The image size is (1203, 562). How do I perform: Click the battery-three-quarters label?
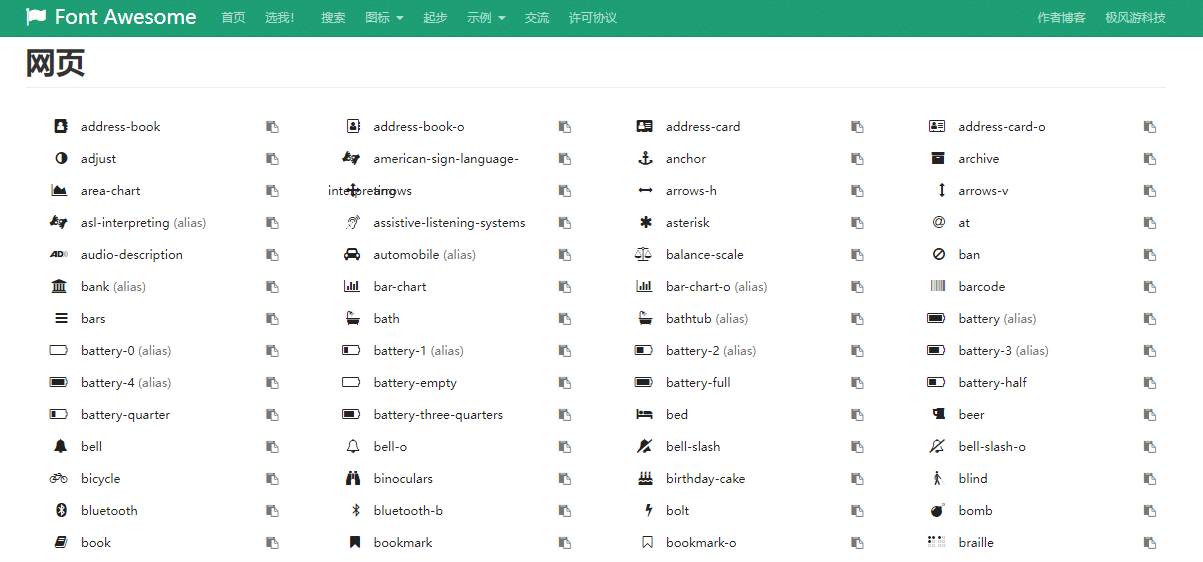[438, 415]
